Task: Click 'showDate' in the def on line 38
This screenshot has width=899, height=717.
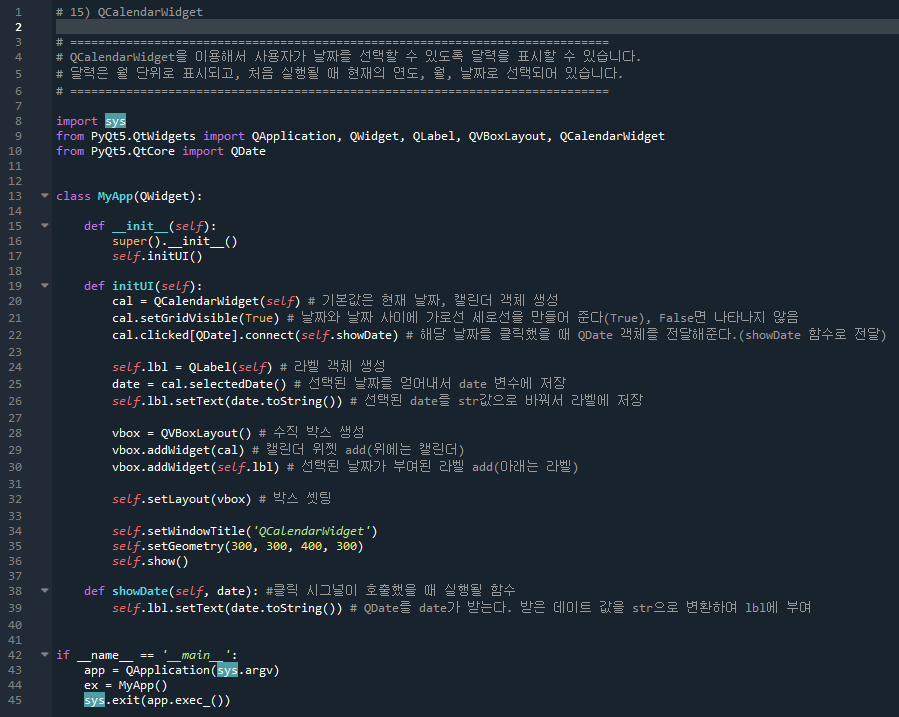Action: (x=140, y=591)
